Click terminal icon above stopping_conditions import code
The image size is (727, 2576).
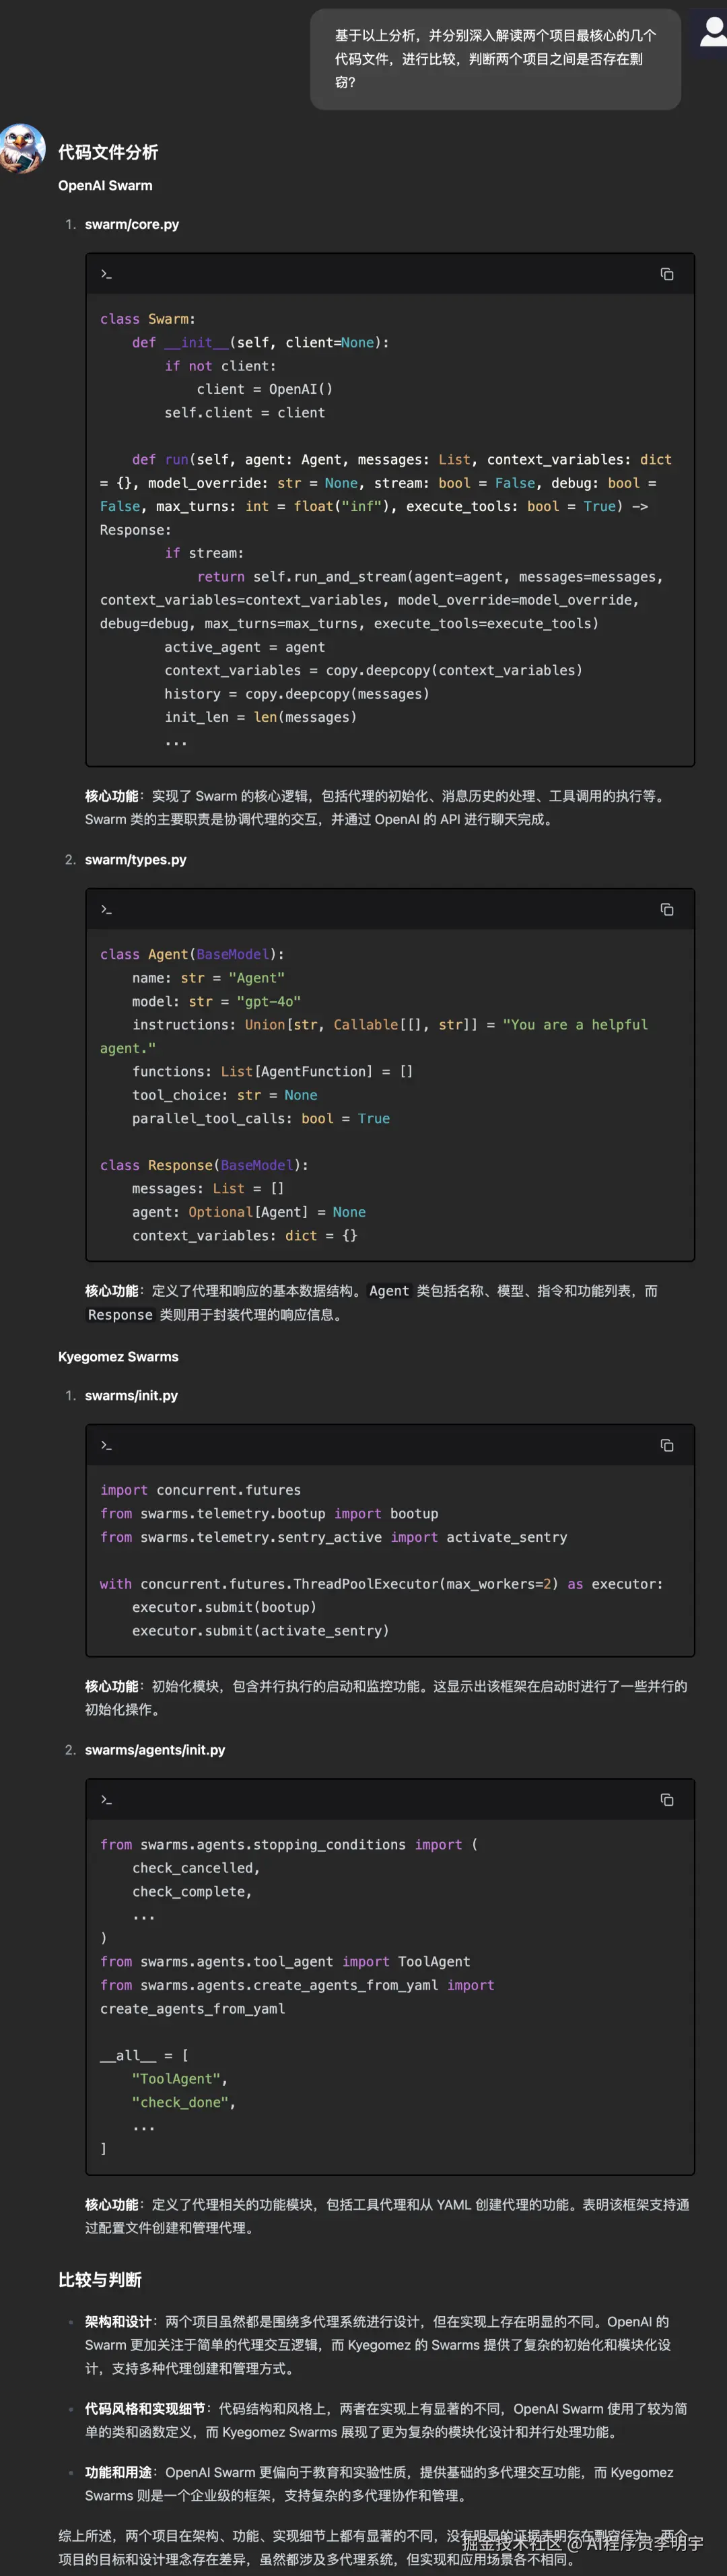click(x=106, y=1800)
